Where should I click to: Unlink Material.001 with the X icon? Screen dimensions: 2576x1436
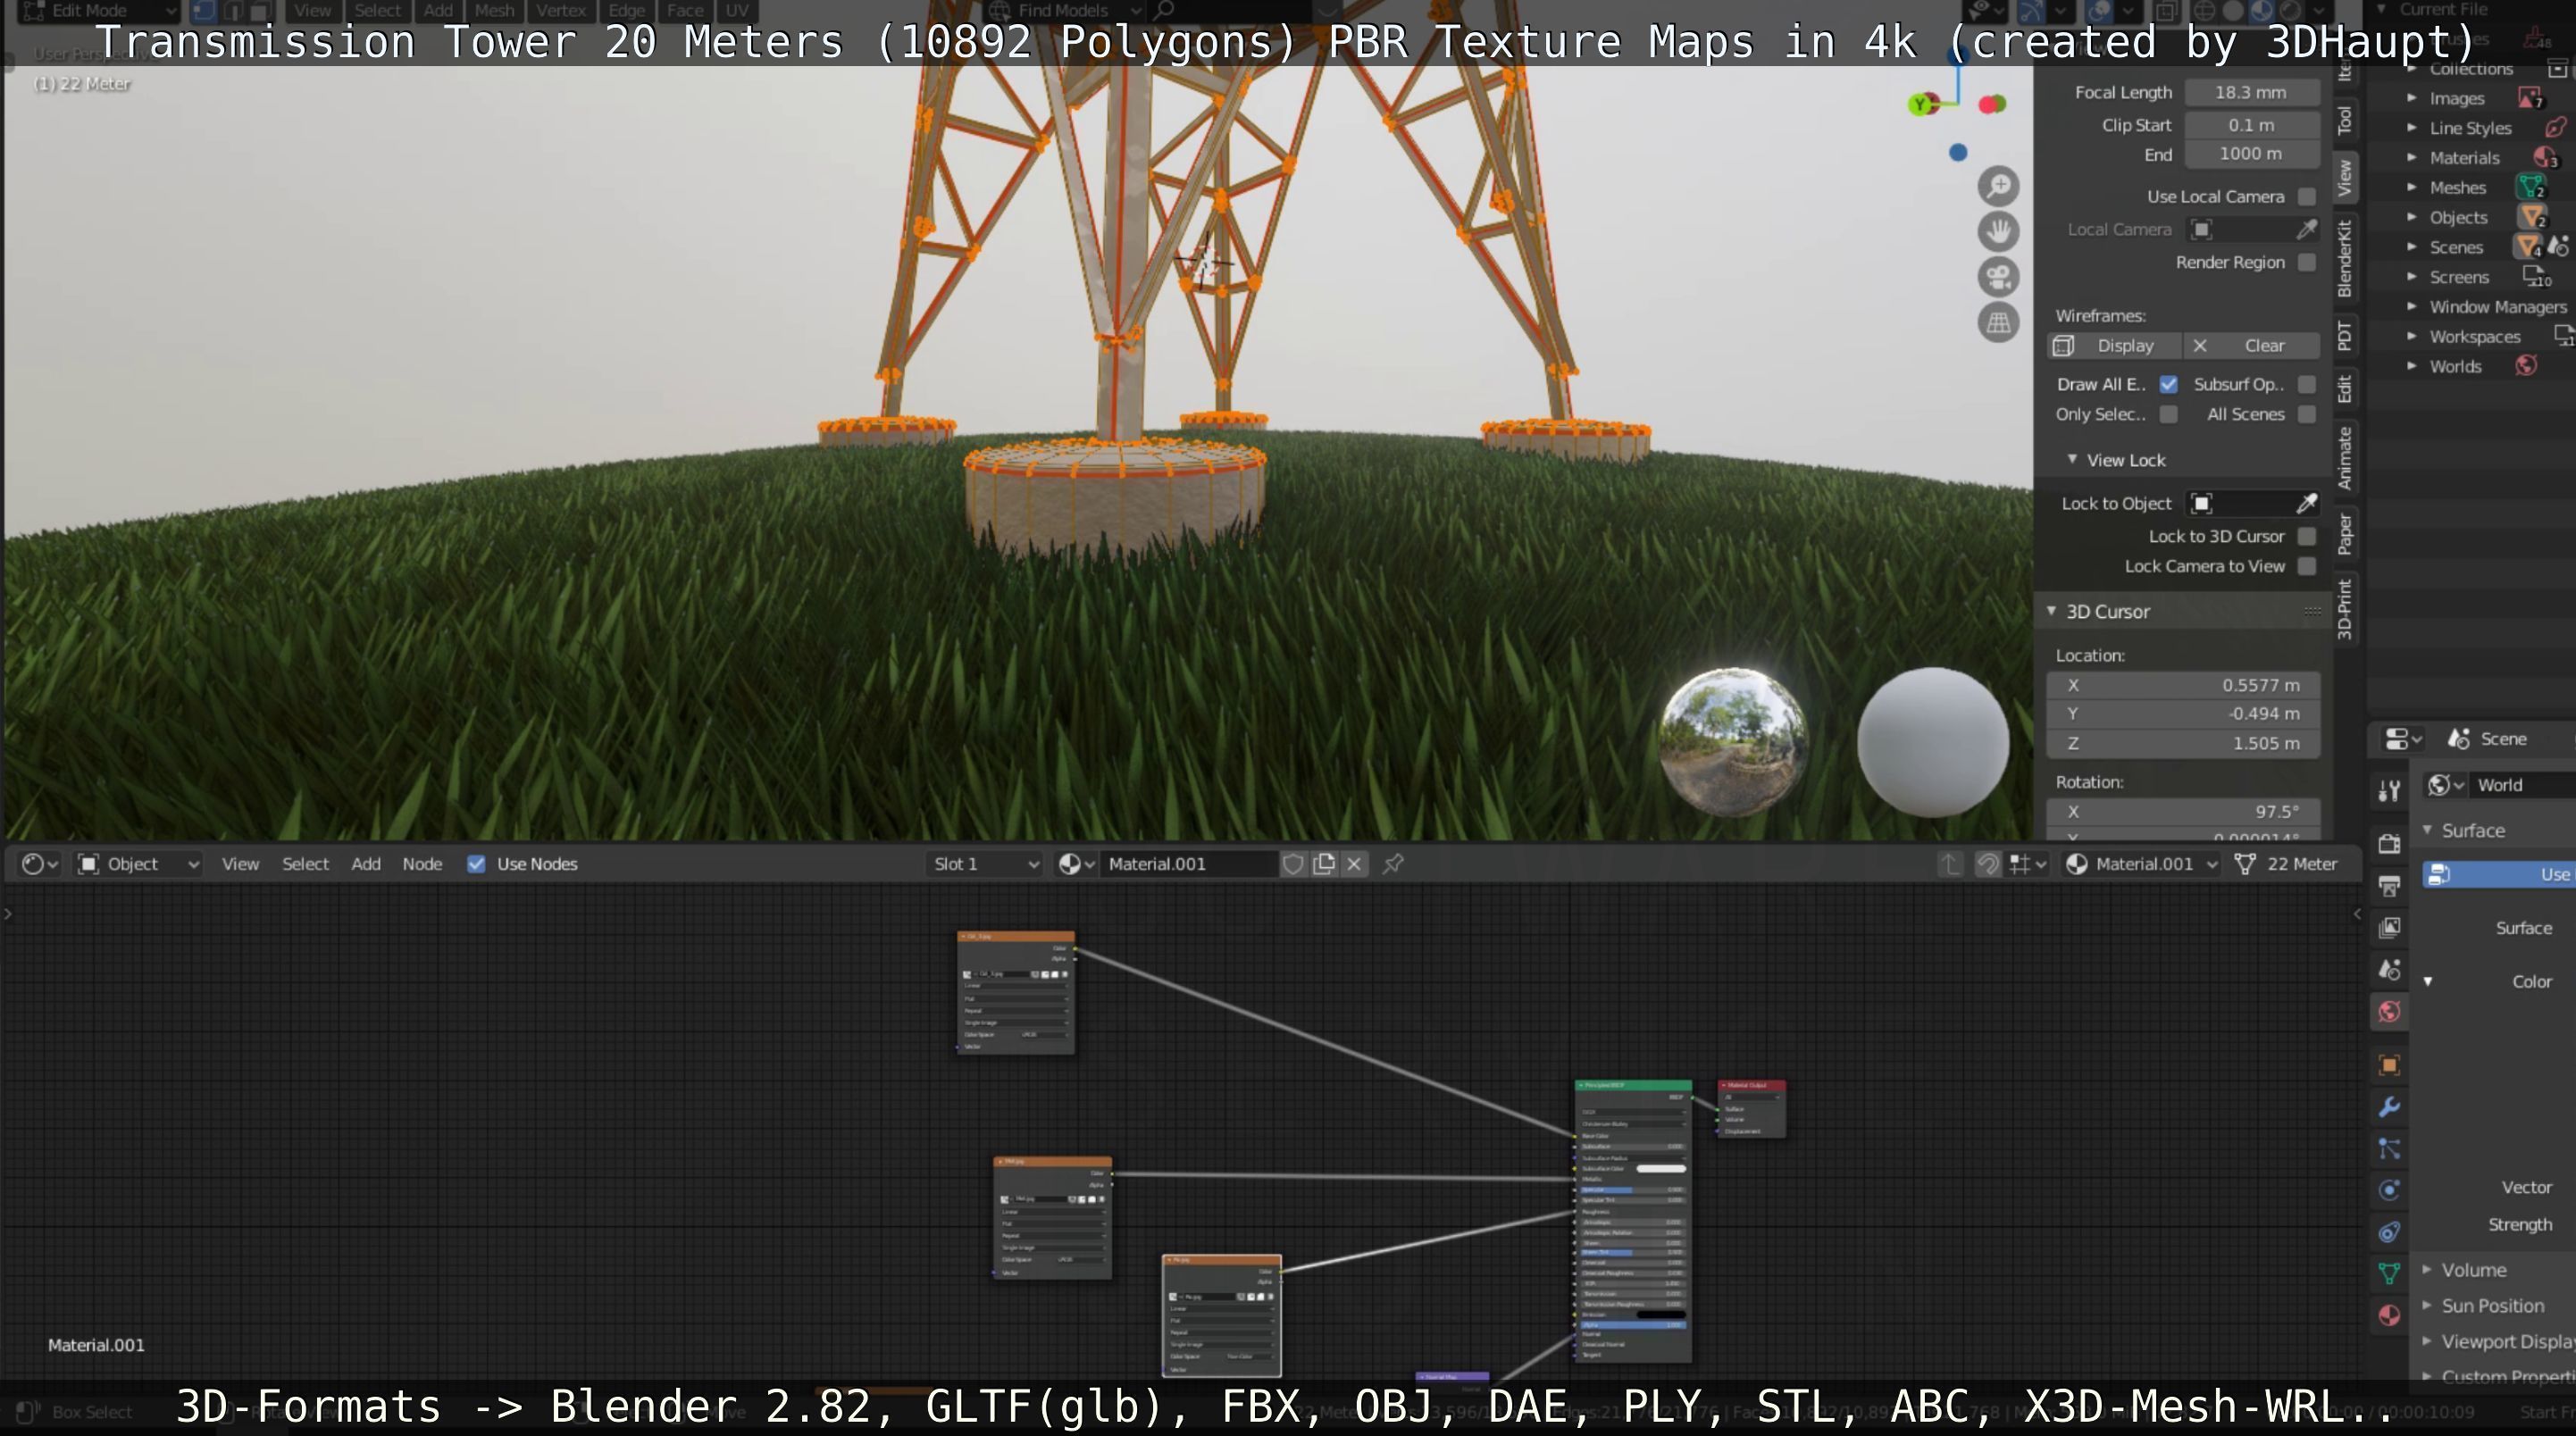tap(1354, 864)
